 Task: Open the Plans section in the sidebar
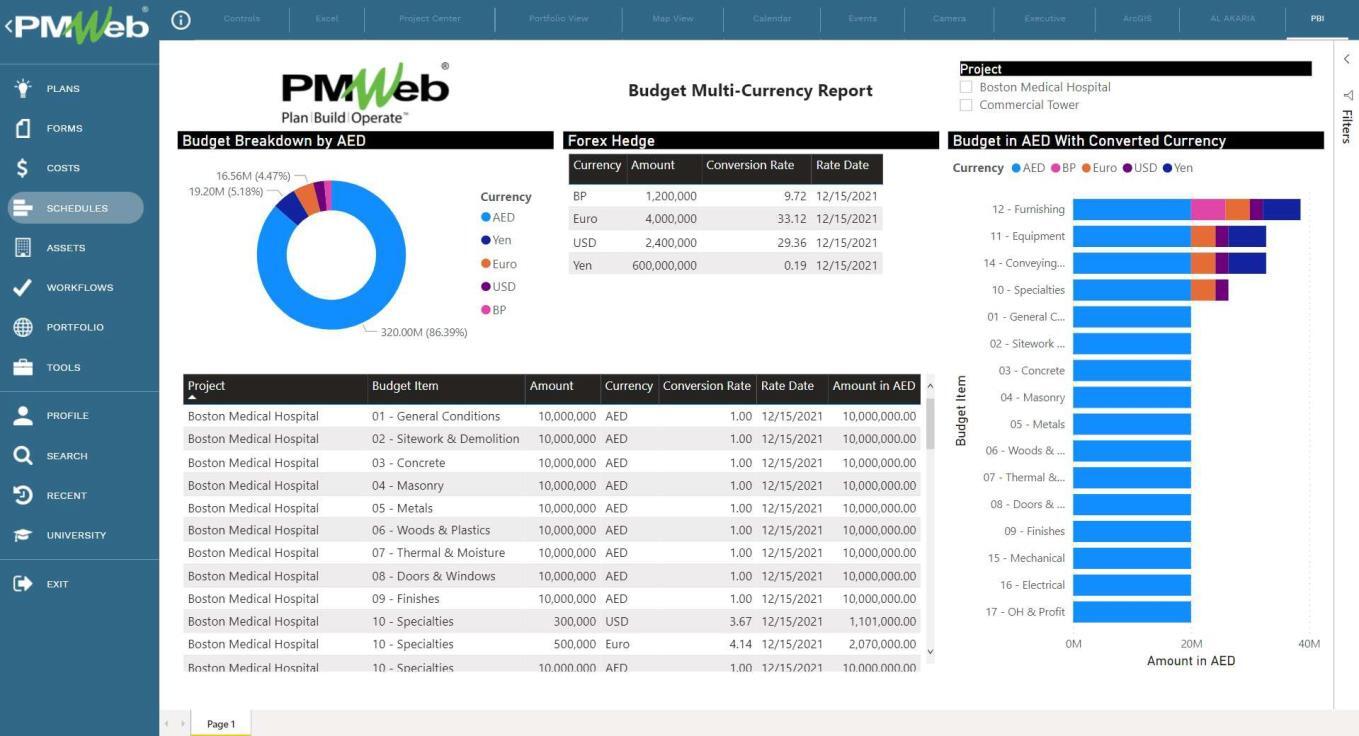coord(62,88)
